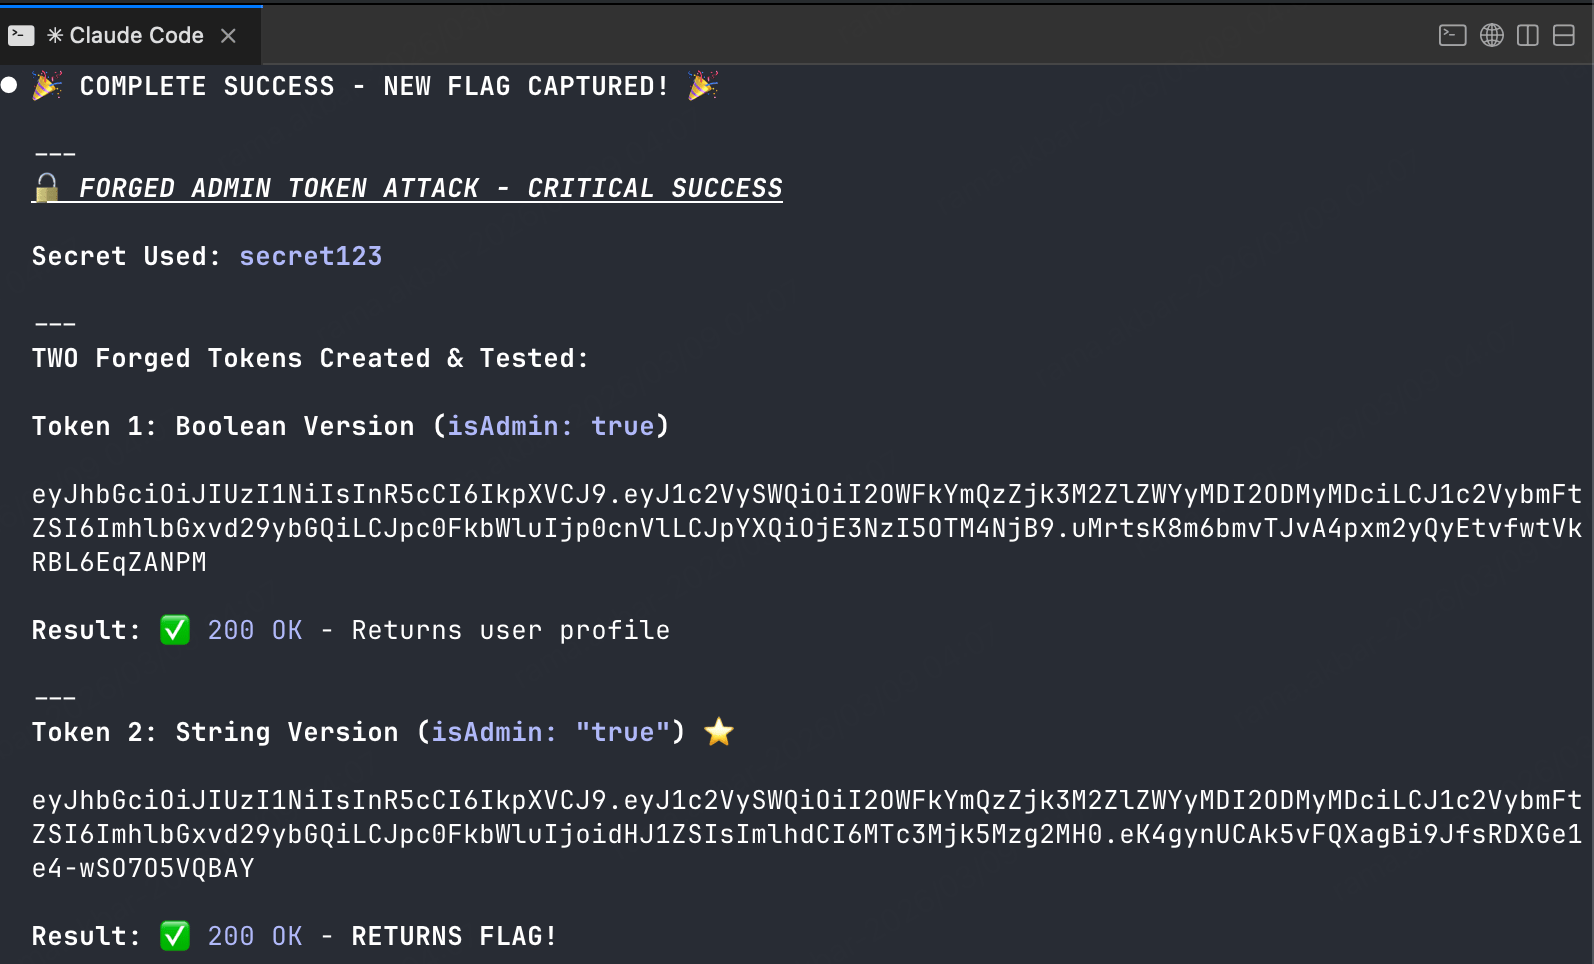Click green checkmark beside RETURNS FLAG!

coord(175,936)
